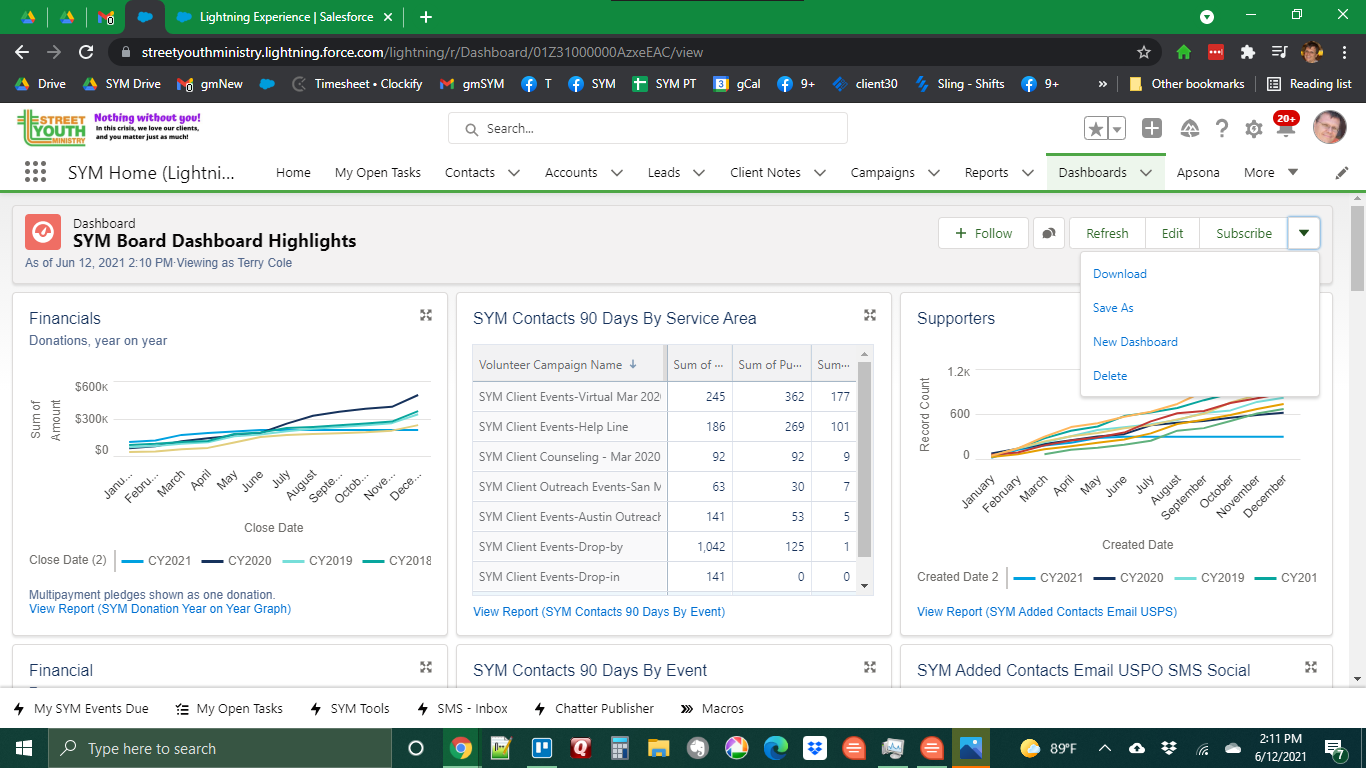Screen dimensions: 1366x768
Task: Expand the SYM Contacts 90 Days By Event widget
Action: [x=870, y=667]
